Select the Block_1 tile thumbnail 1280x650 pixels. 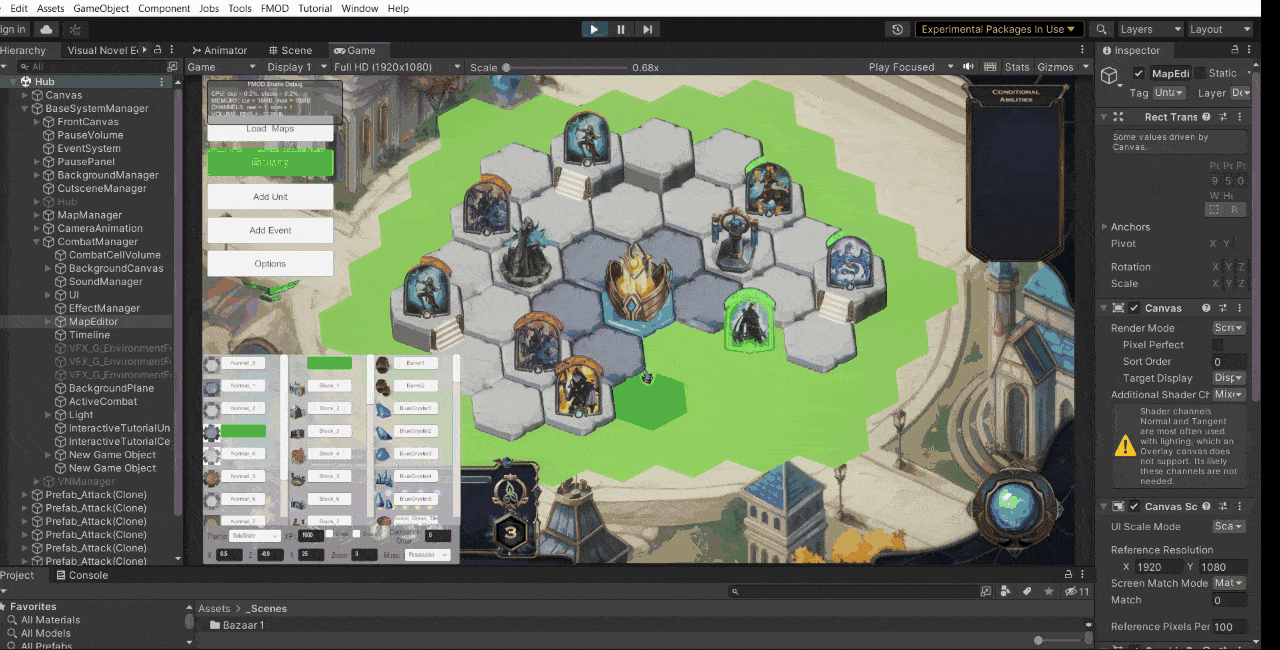297,386
